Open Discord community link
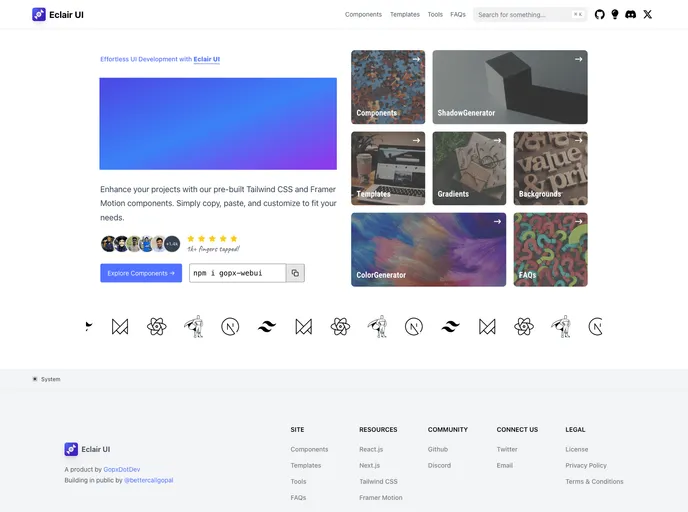The height and width of the screenshot is (512, 688). click(x=439, y=465)
